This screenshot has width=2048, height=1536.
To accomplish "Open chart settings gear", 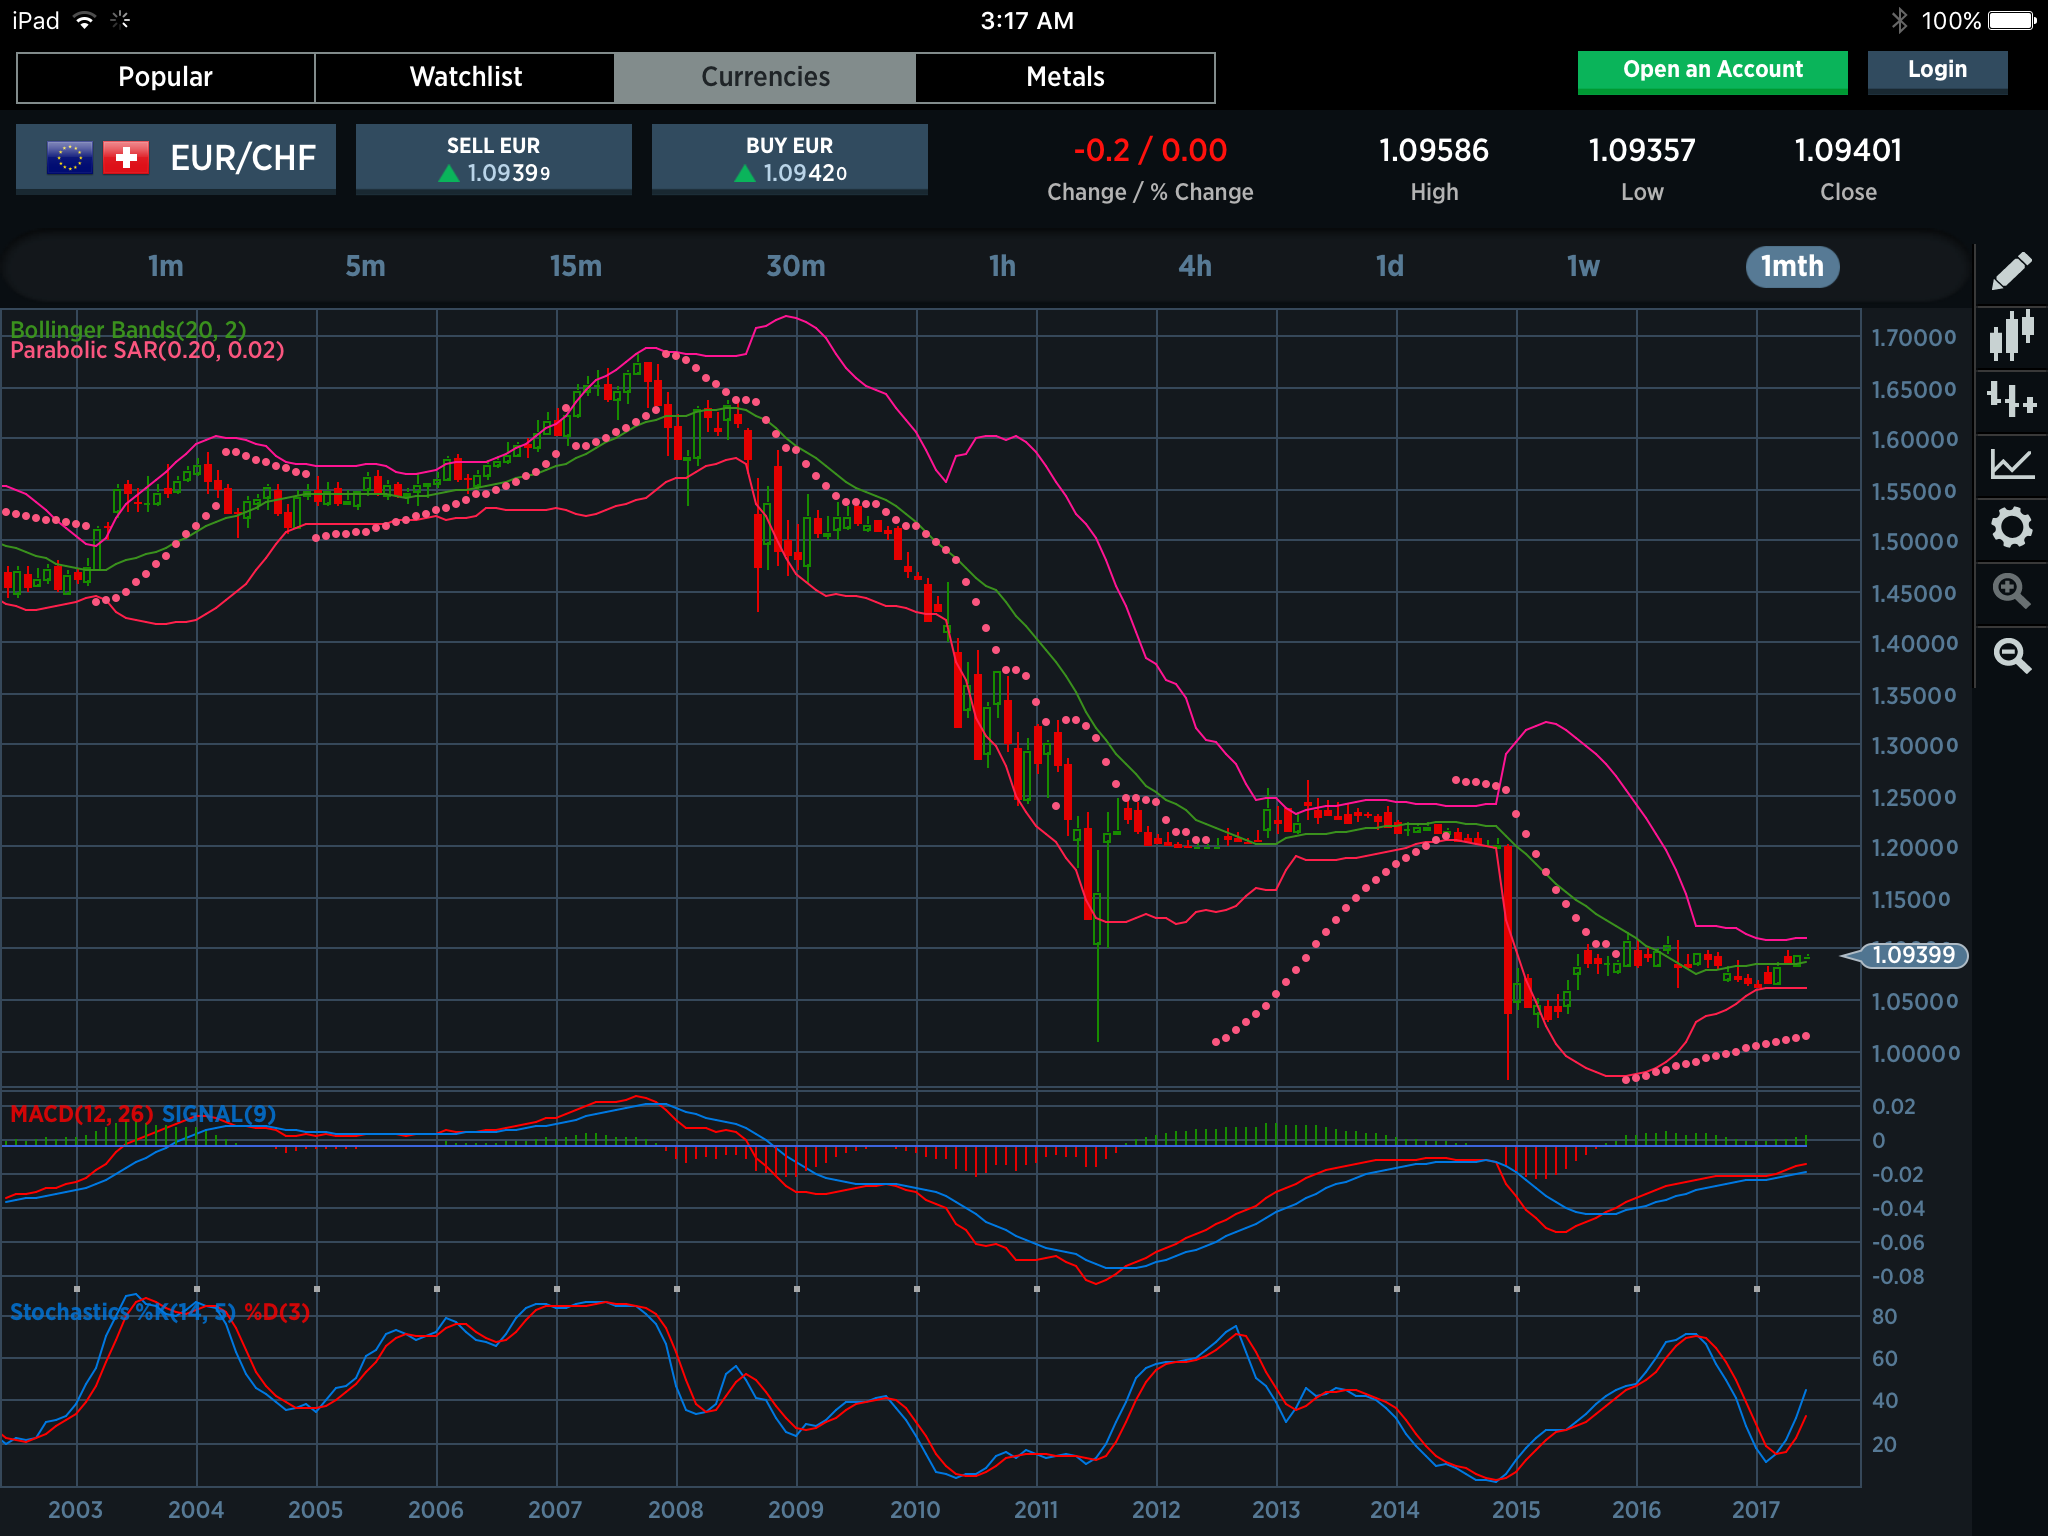I will 2011,527.
